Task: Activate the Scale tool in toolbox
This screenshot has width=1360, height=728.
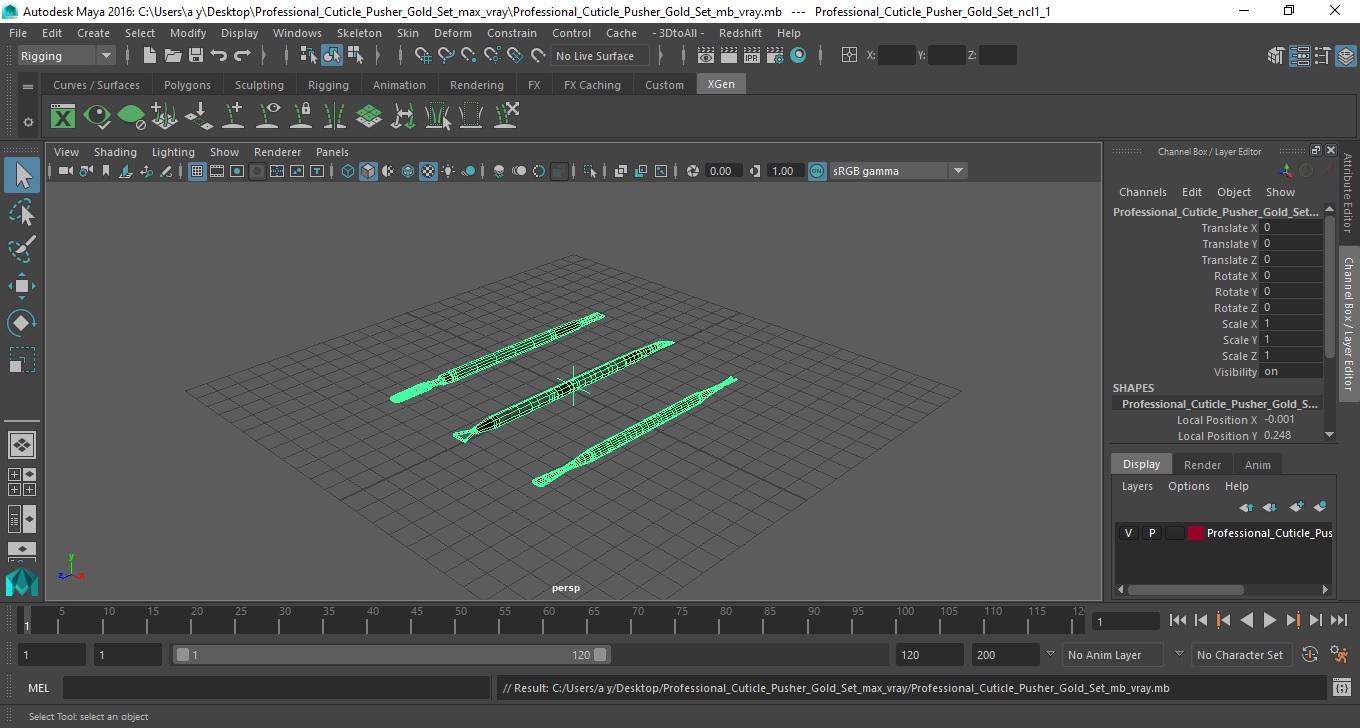Action: [x=22, y=359]
